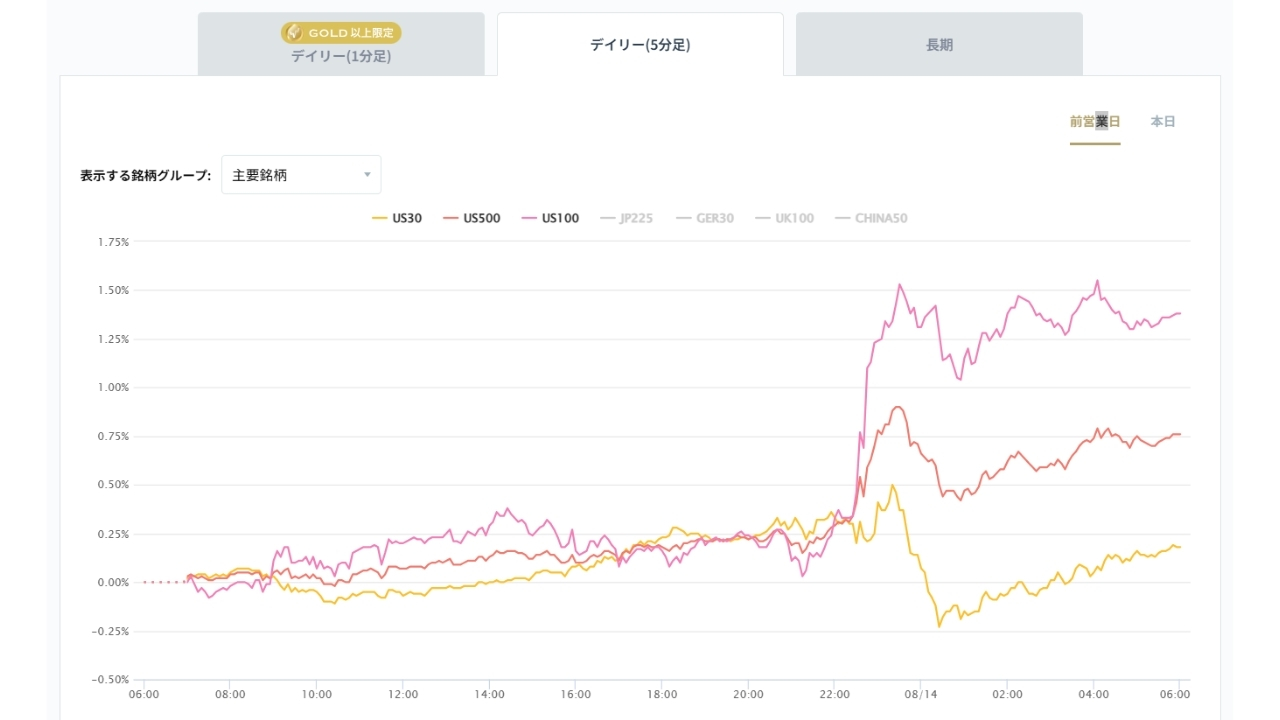Image resolution: width=1280 pixels, height=720 pixels.
Task: Toggle US100 series in legend
Action: 549,218
